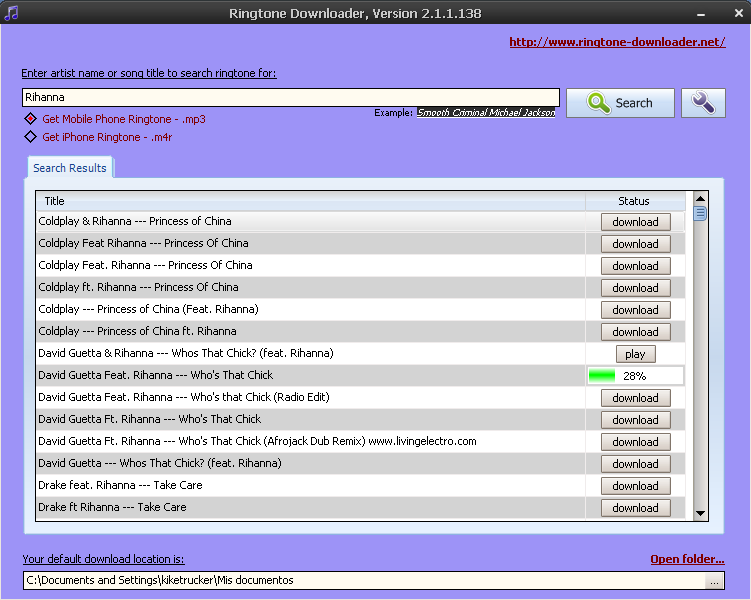Click the music note app icon in title bar

click(x=11, y=12)
